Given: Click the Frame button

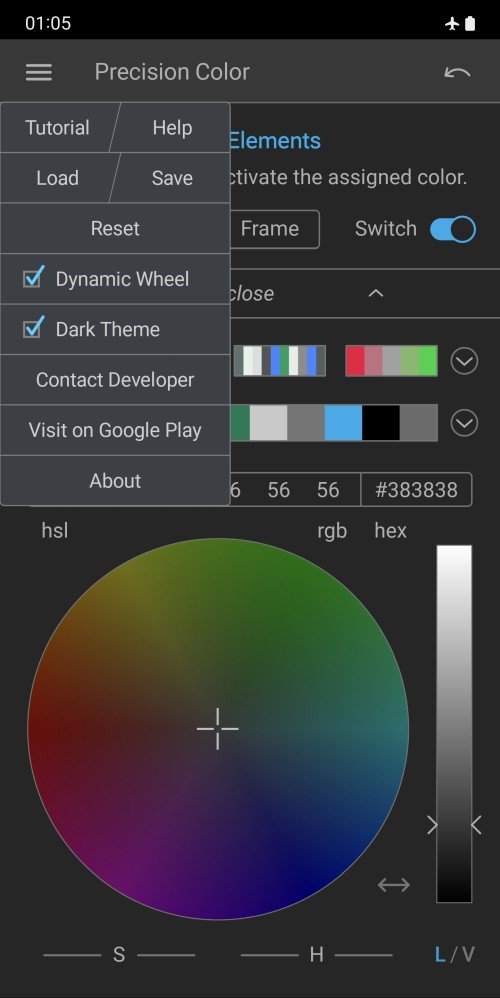Looking at the screenshot, I should (270, 228).
